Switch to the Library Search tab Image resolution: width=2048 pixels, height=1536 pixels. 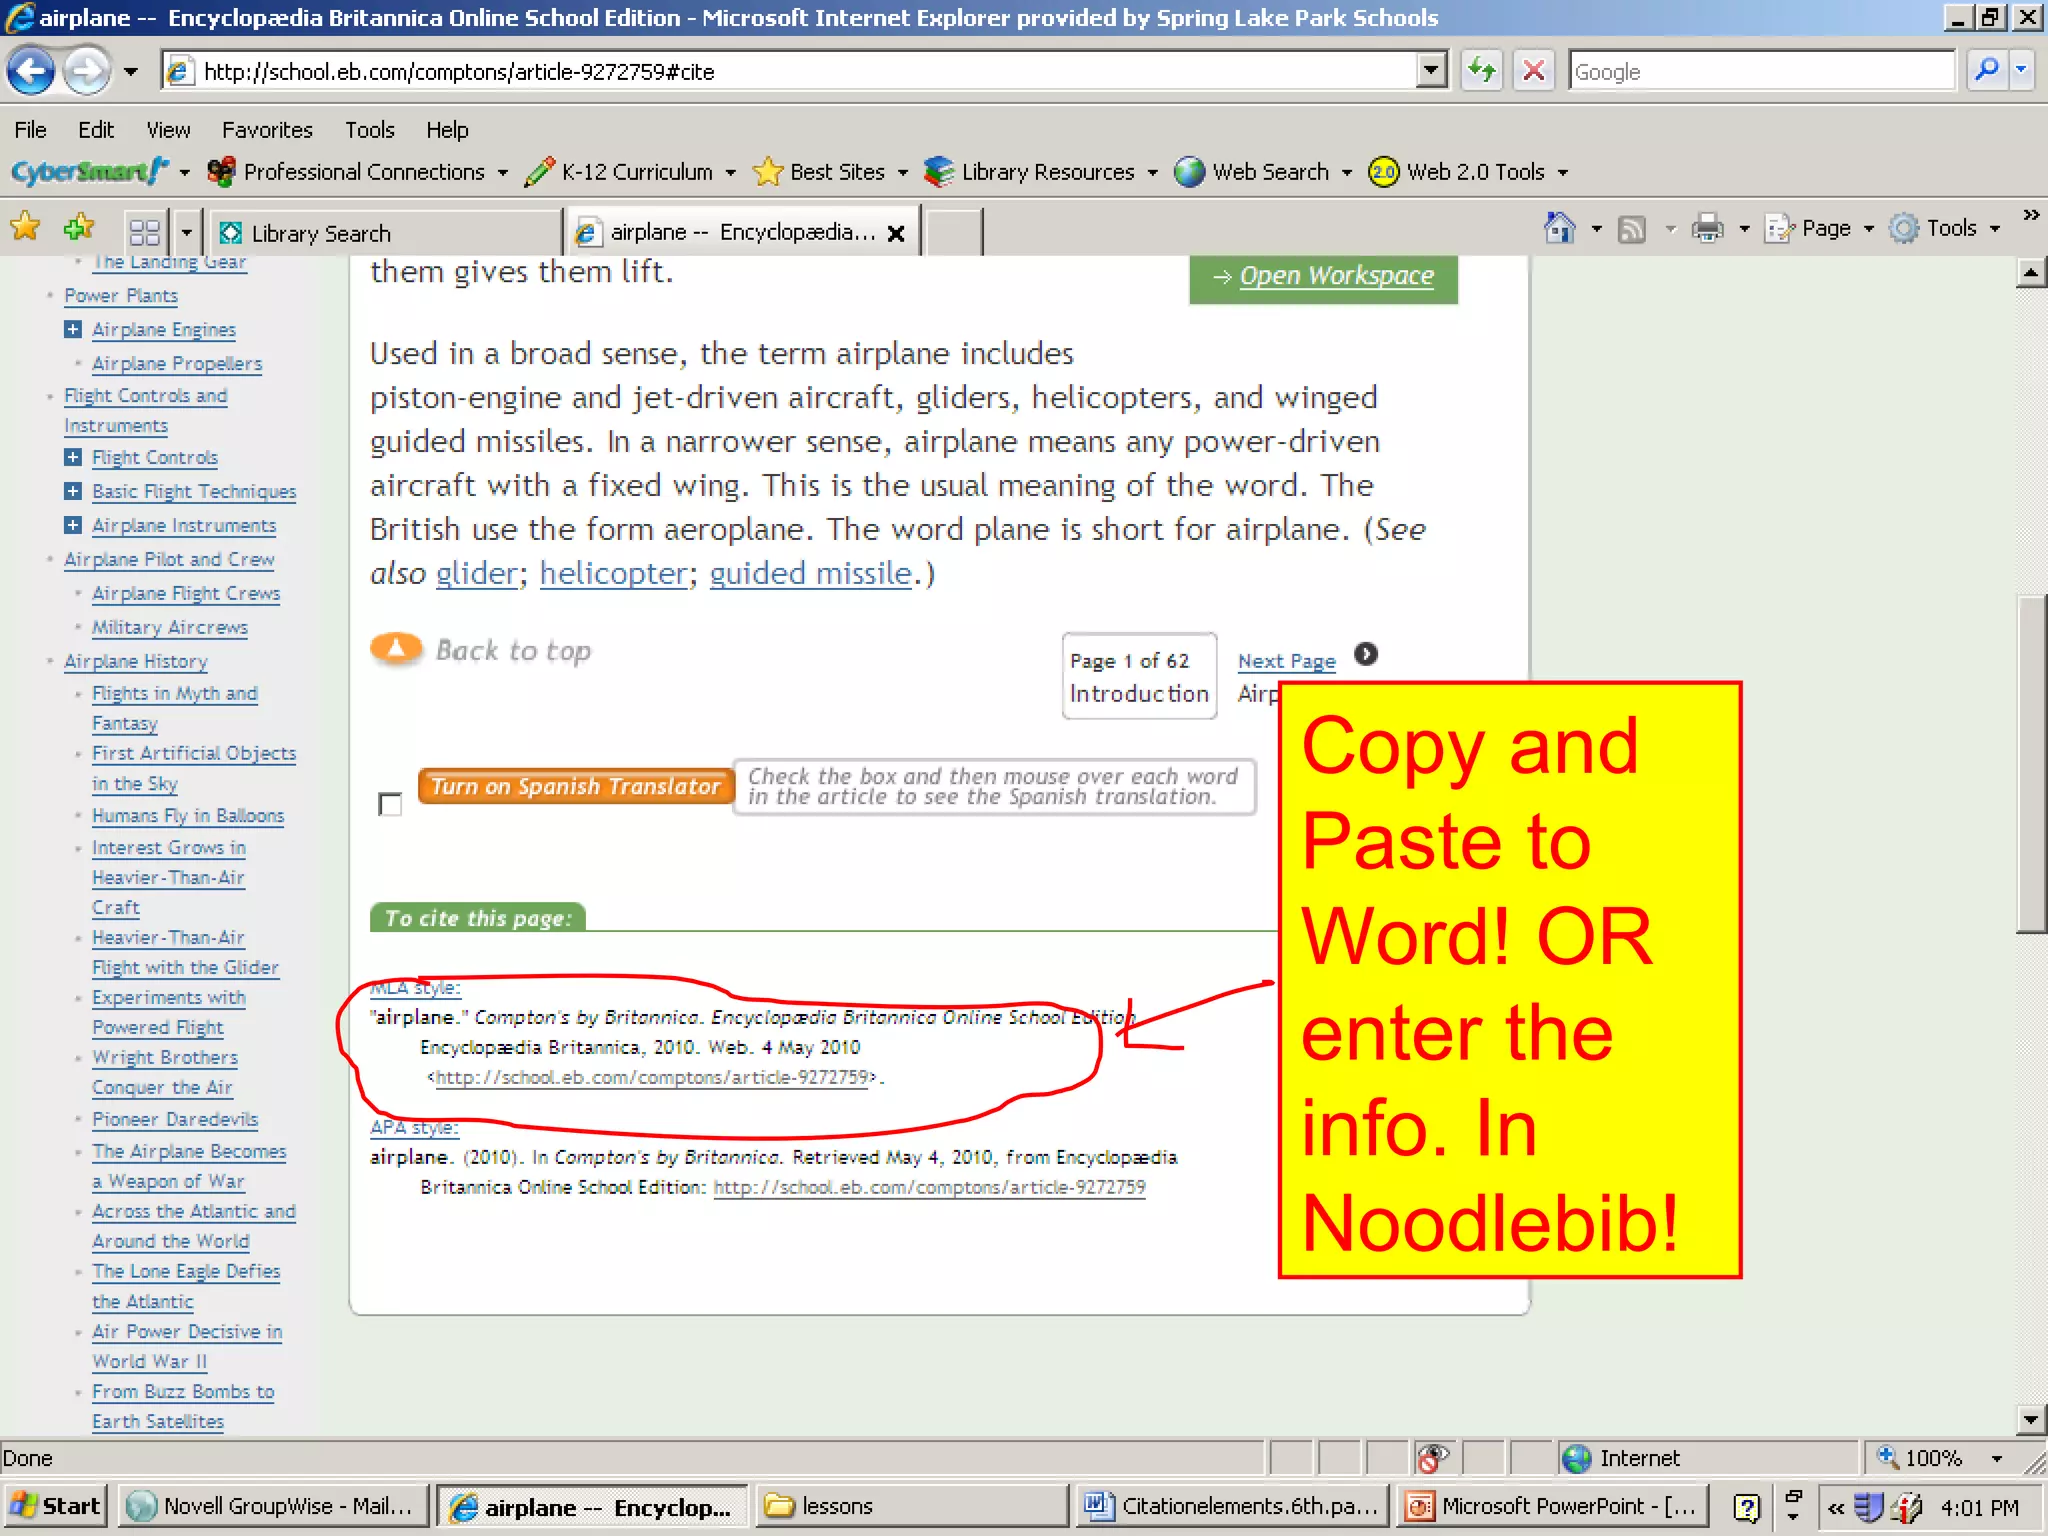[x=385, y=233]
